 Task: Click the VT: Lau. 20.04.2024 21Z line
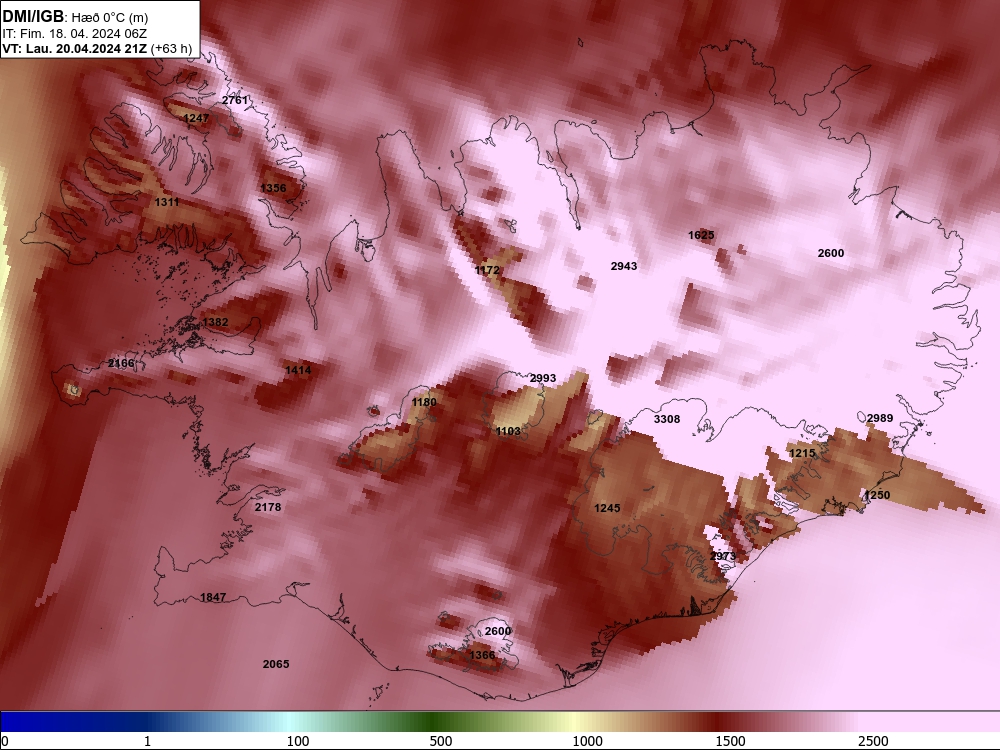coord(75,49)
